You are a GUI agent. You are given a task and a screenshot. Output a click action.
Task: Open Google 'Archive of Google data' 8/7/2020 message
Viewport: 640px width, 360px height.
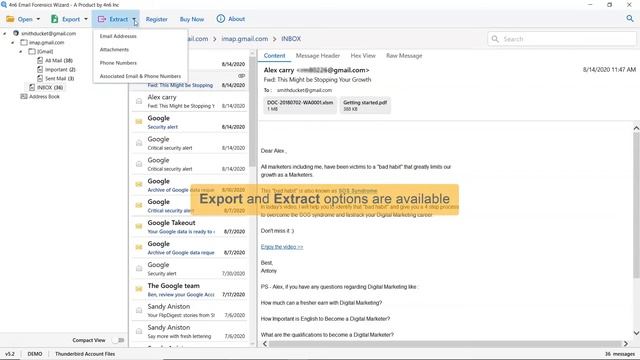coord(189,248)
